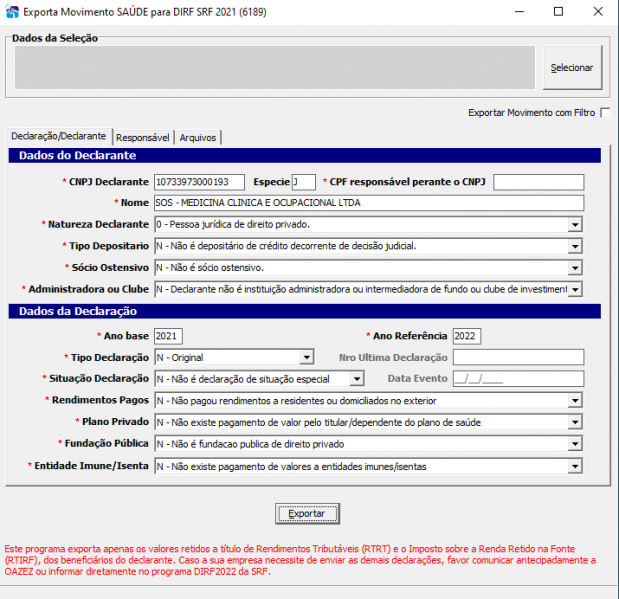Close the Exporta Movimento SAÚDE window
This screenshot has width=619, height=599.
tap(598, 12)
